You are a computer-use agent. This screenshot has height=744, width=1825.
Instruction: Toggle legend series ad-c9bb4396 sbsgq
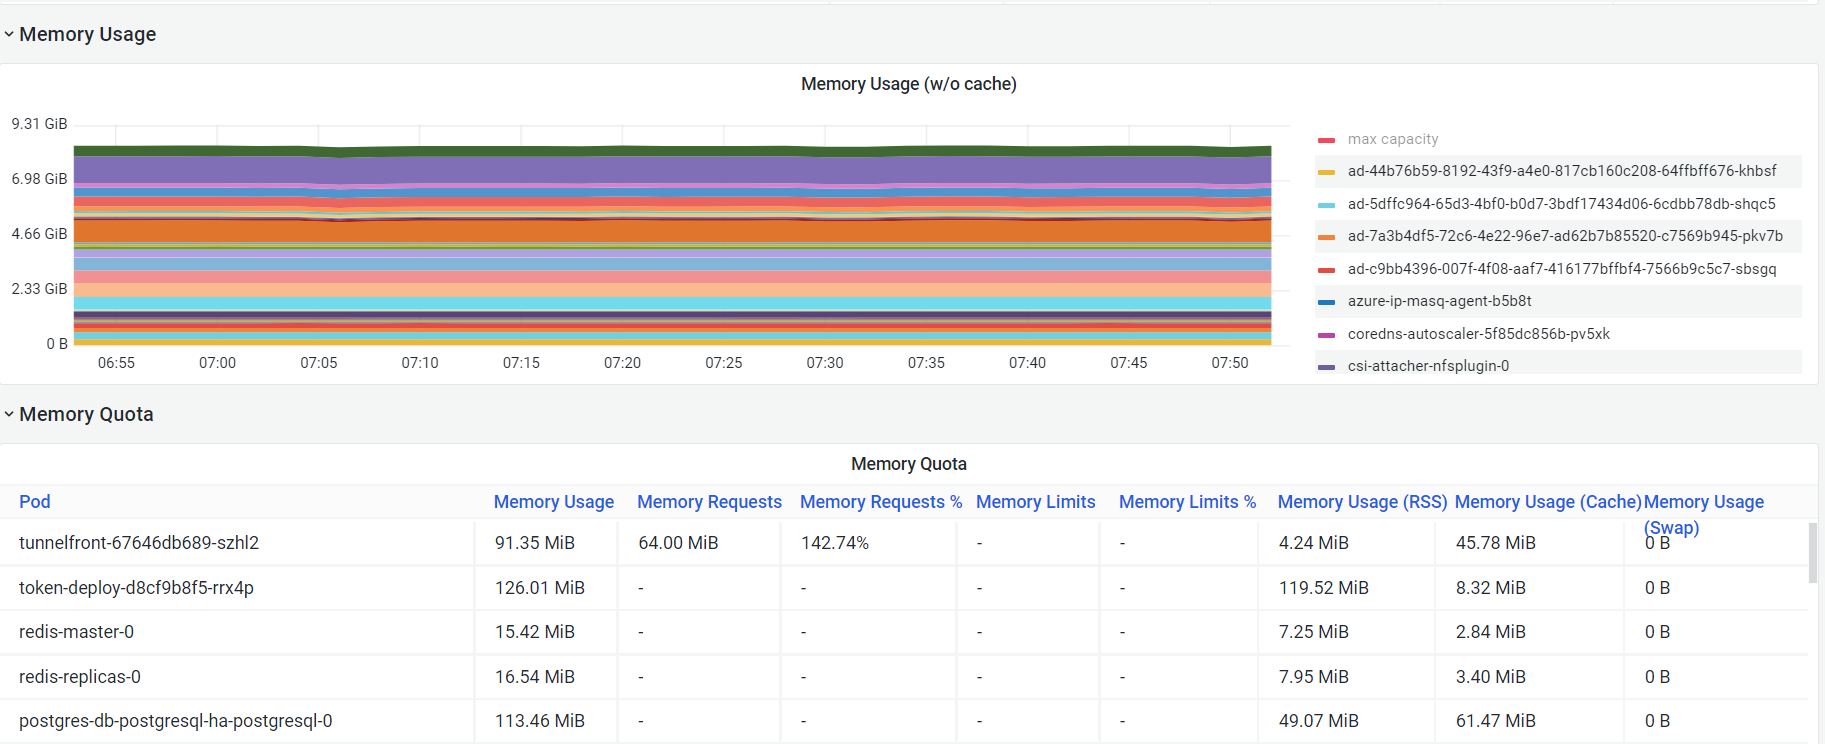[x=1561, y=269]
